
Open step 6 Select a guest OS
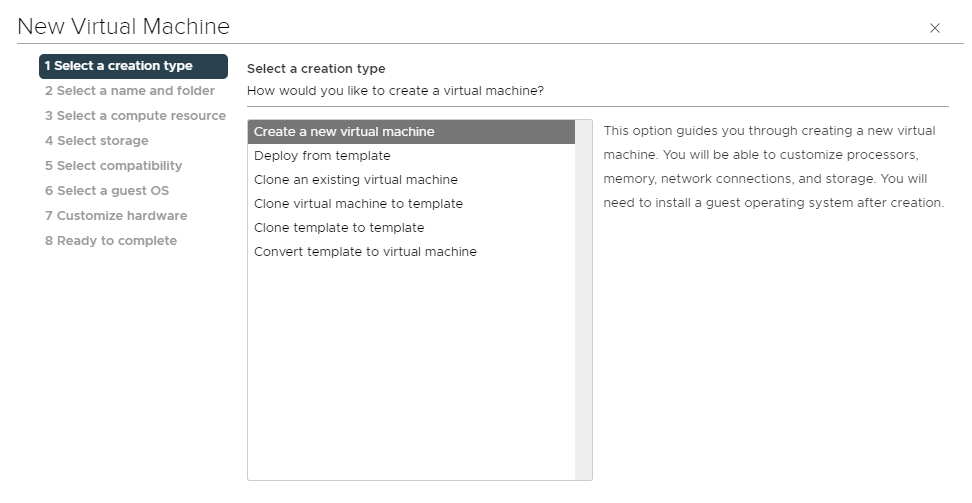click(x=107, y=191)
